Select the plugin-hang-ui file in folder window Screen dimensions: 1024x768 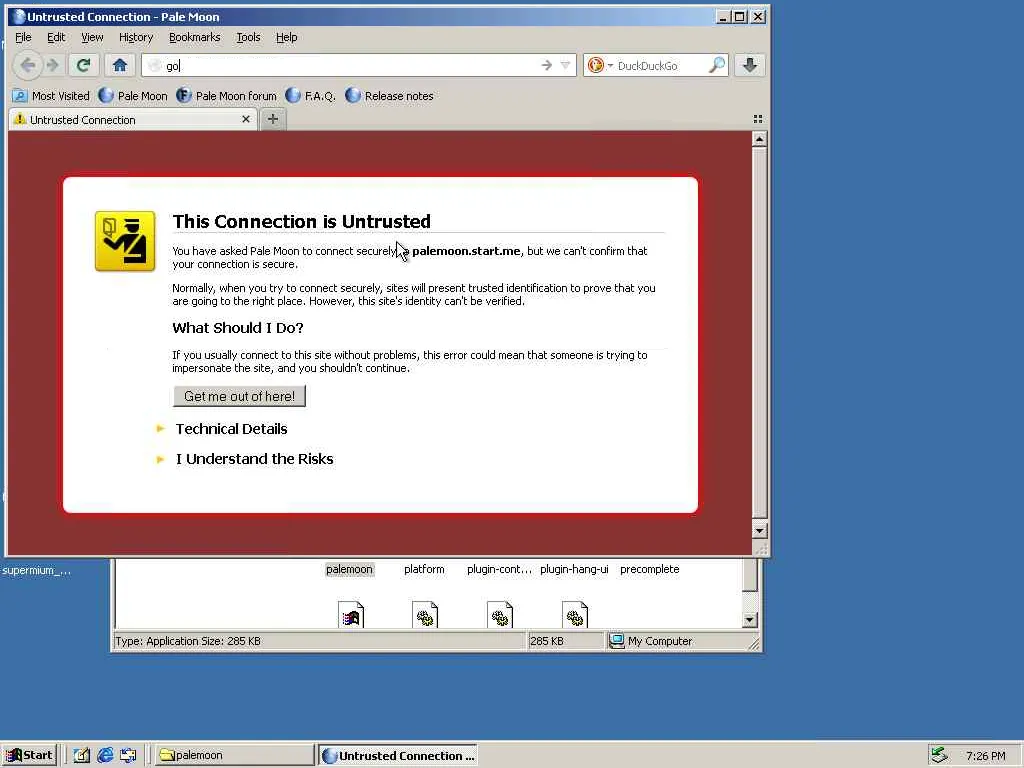574,569
